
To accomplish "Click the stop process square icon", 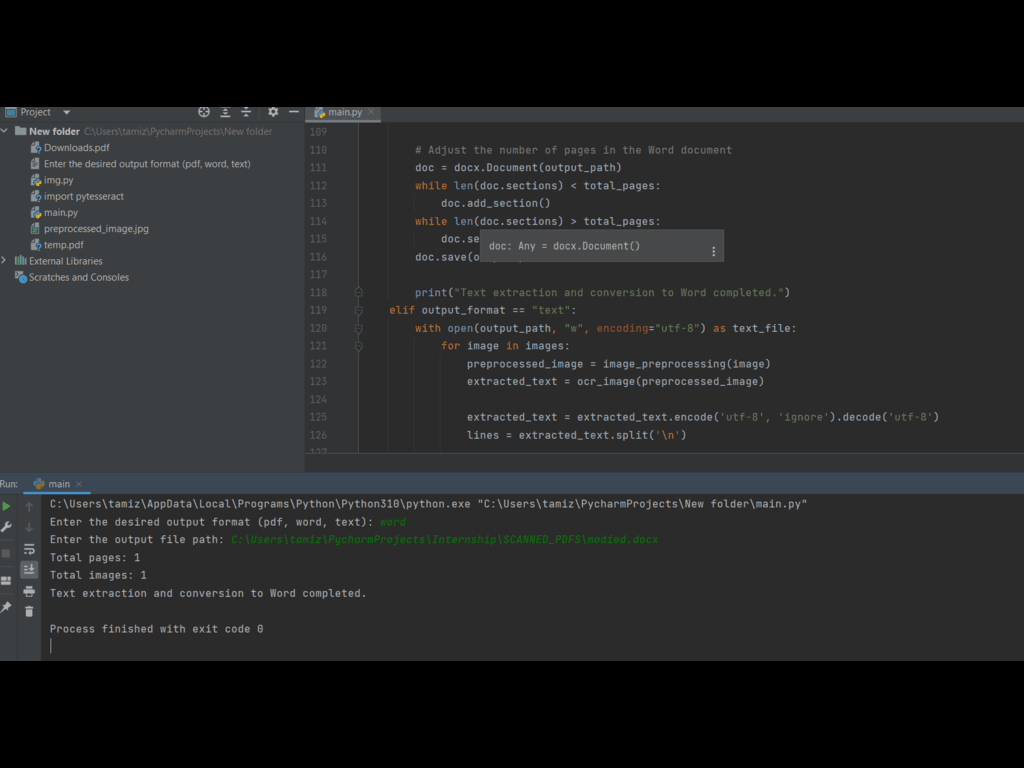I will coord(7,553).
